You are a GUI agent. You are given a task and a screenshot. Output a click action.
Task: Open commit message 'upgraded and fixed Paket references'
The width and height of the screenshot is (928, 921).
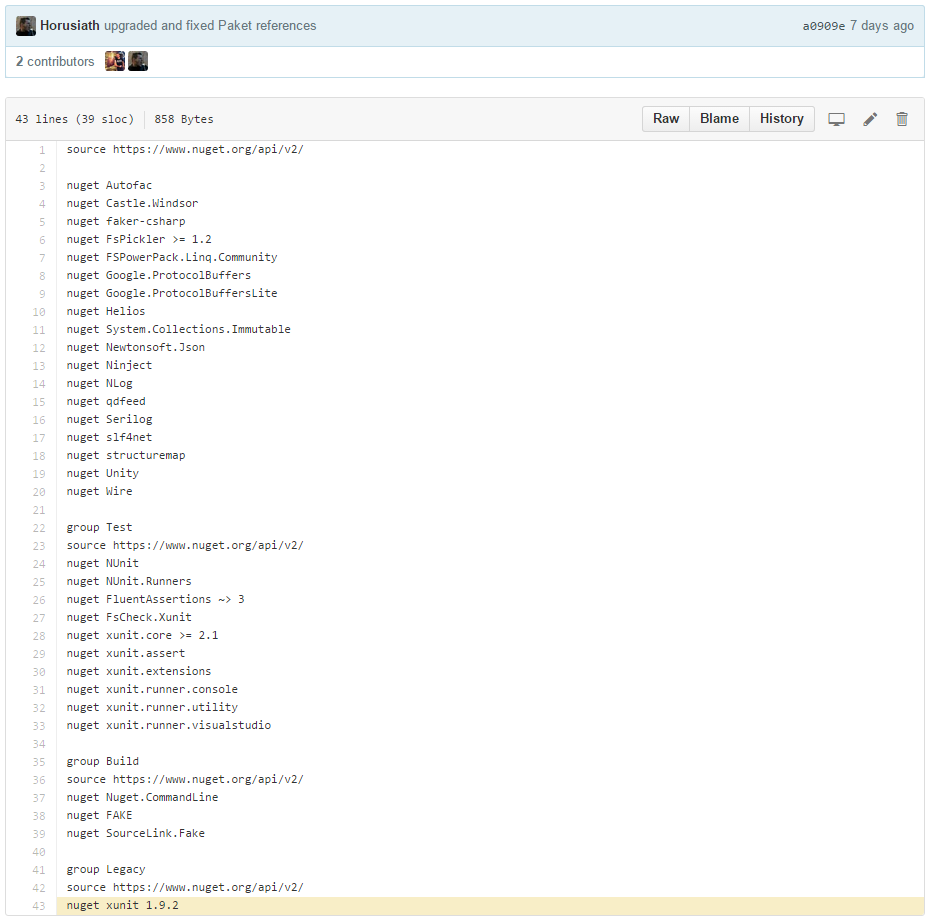click(210, 25)
